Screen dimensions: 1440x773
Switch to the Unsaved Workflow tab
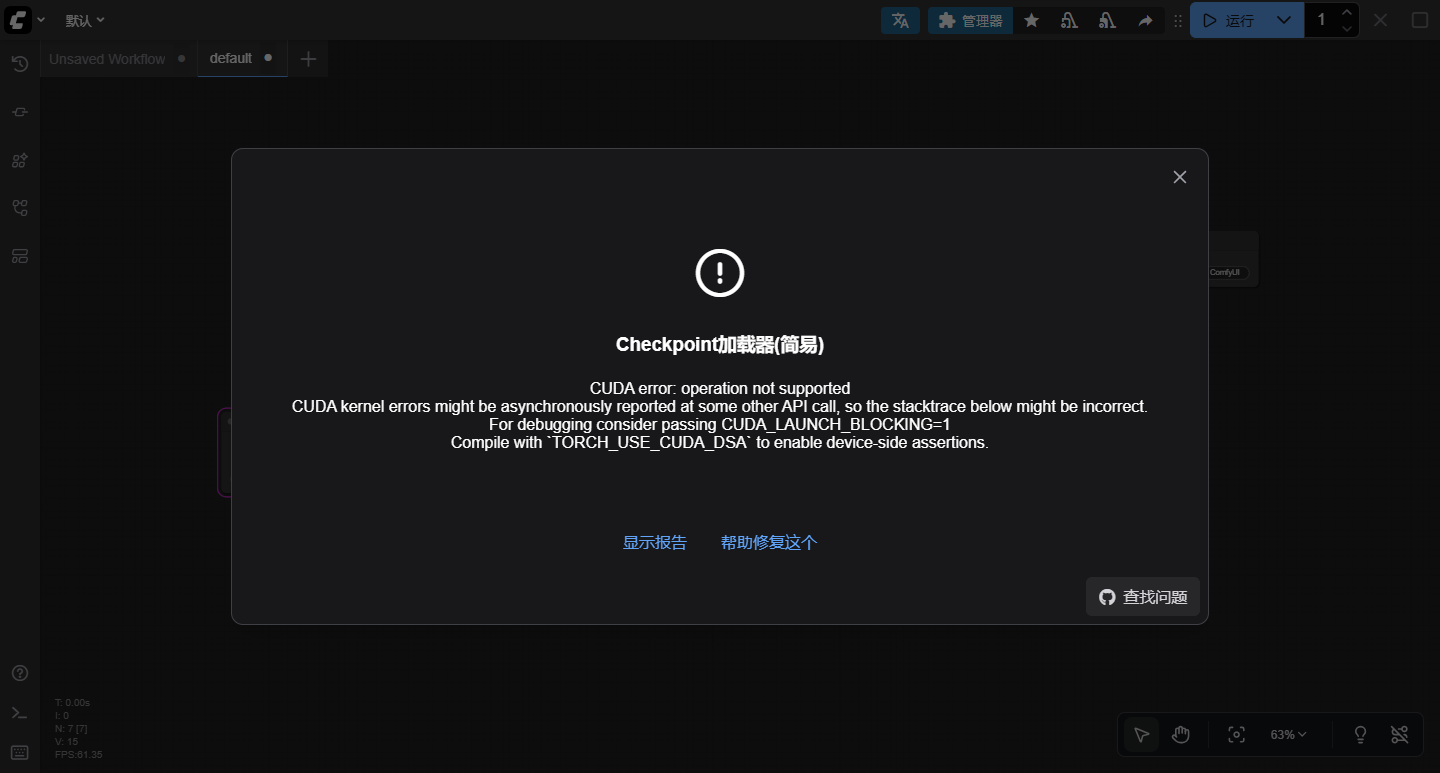click(107, 58)
